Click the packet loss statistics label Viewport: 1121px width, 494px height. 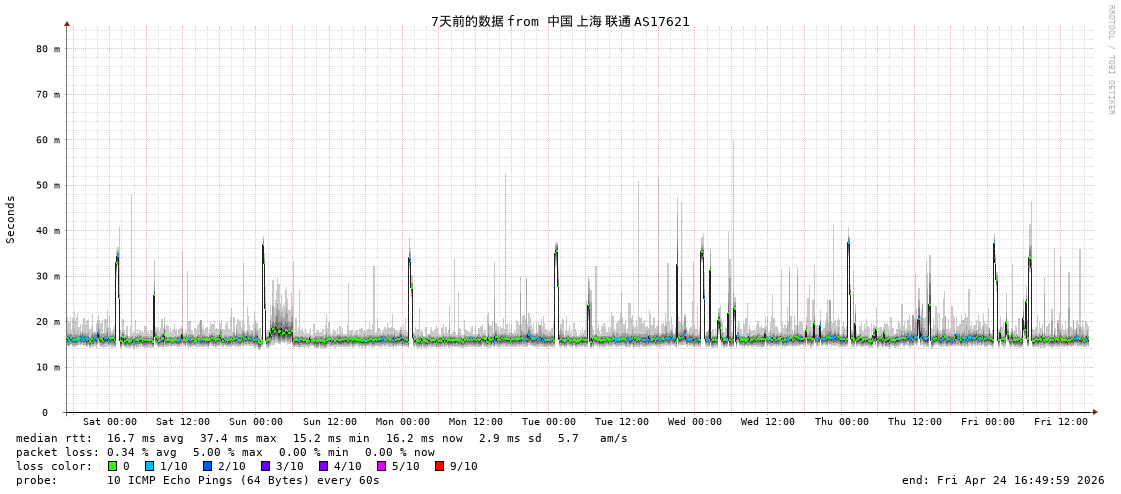(57, 452)
